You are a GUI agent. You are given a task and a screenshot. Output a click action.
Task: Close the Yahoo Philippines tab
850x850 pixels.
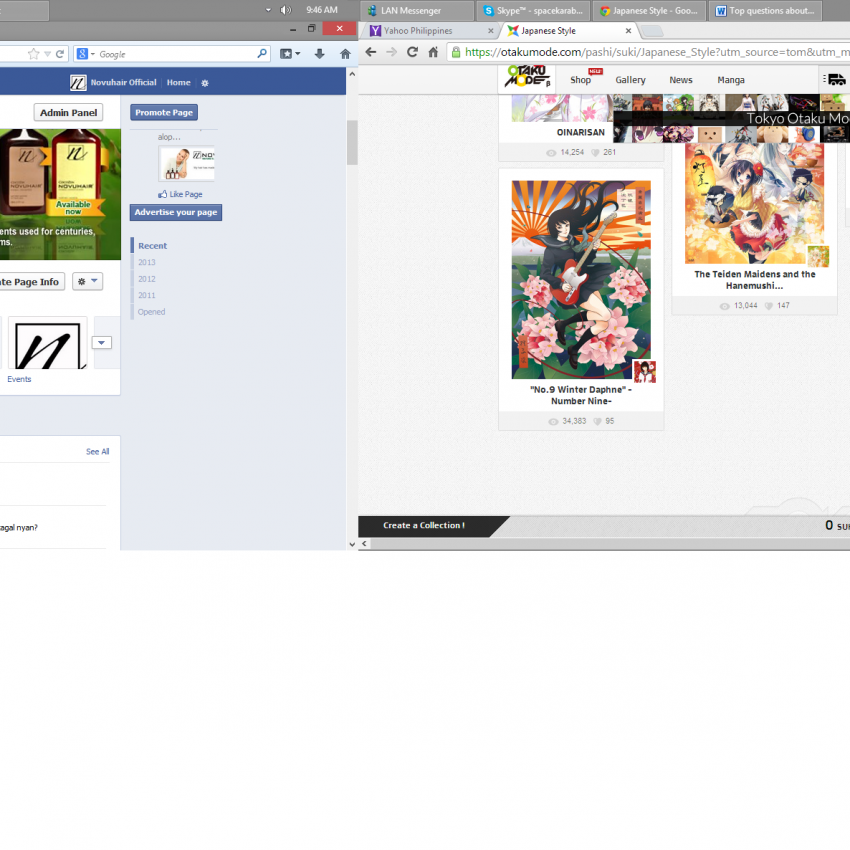pos(491,31)
